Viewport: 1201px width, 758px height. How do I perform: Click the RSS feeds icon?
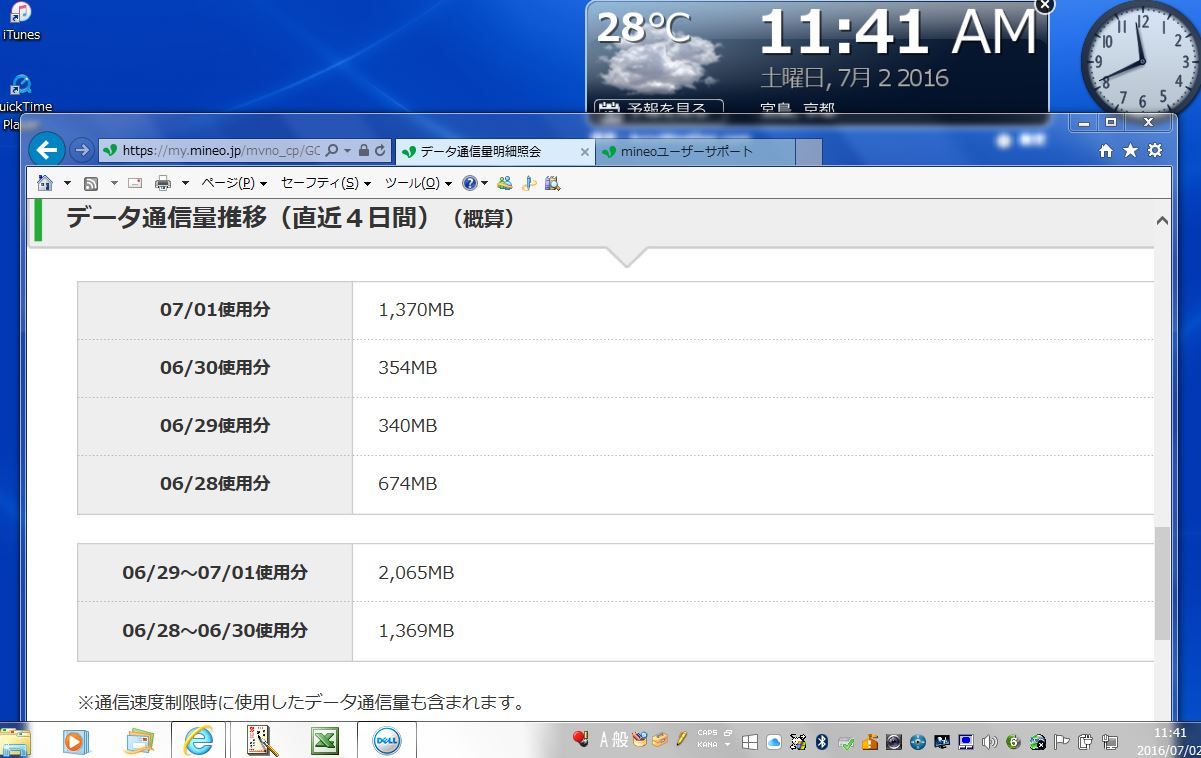pos(91,183)
